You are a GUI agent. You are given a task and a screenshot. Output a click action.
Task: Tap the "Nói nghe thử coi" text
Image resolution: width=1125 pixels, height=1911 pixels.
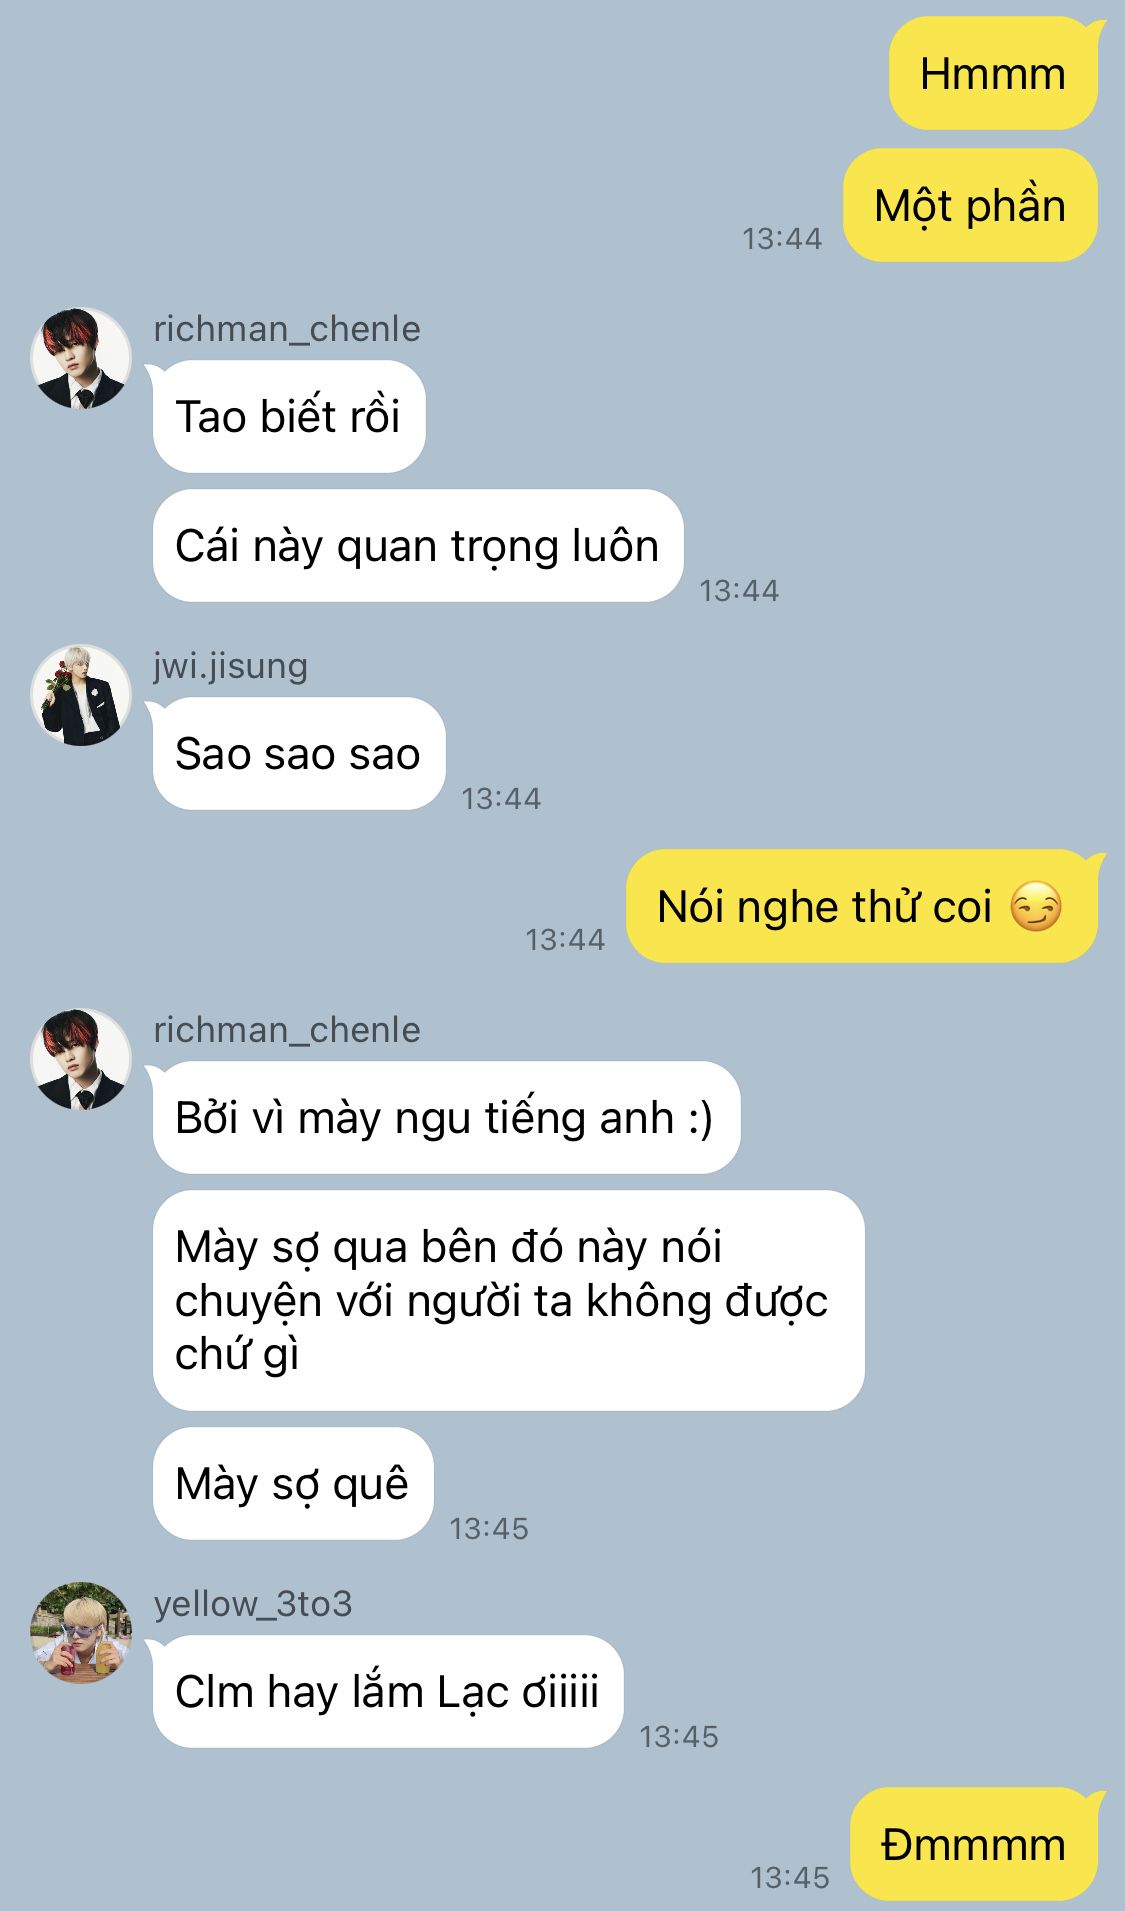pyautogui.click(x=824, y=907)
